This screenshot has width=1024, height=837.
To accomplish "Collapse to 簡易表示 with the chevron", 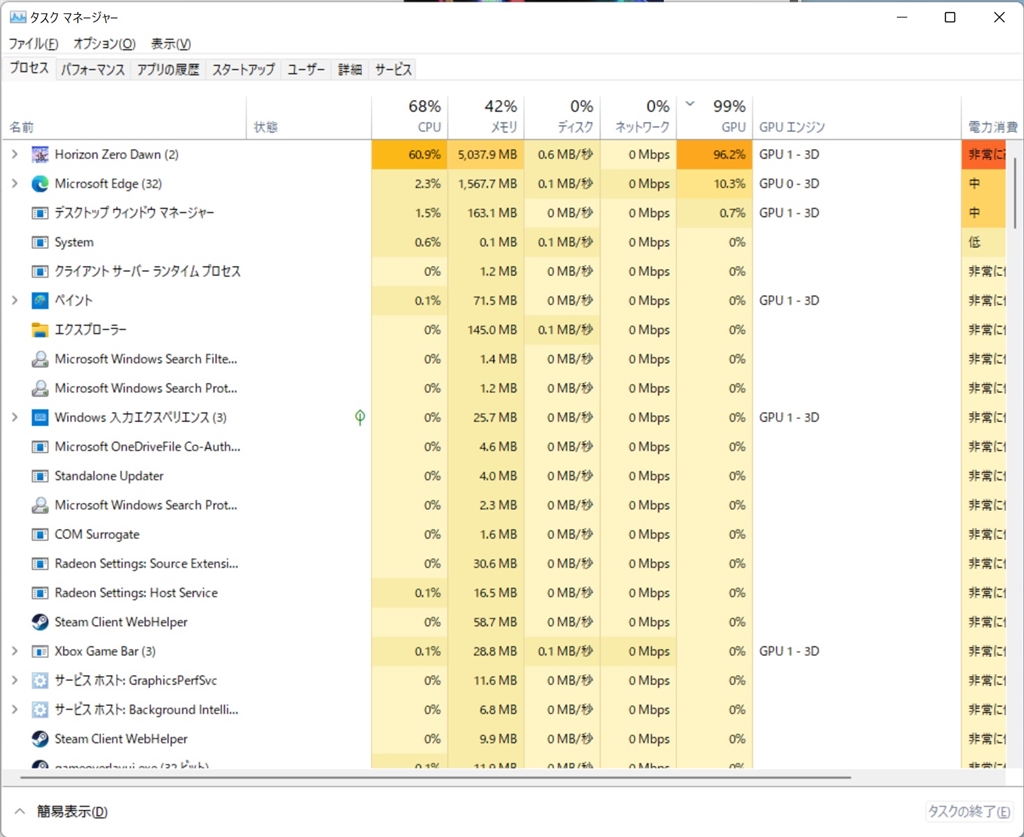I will 20,812.
